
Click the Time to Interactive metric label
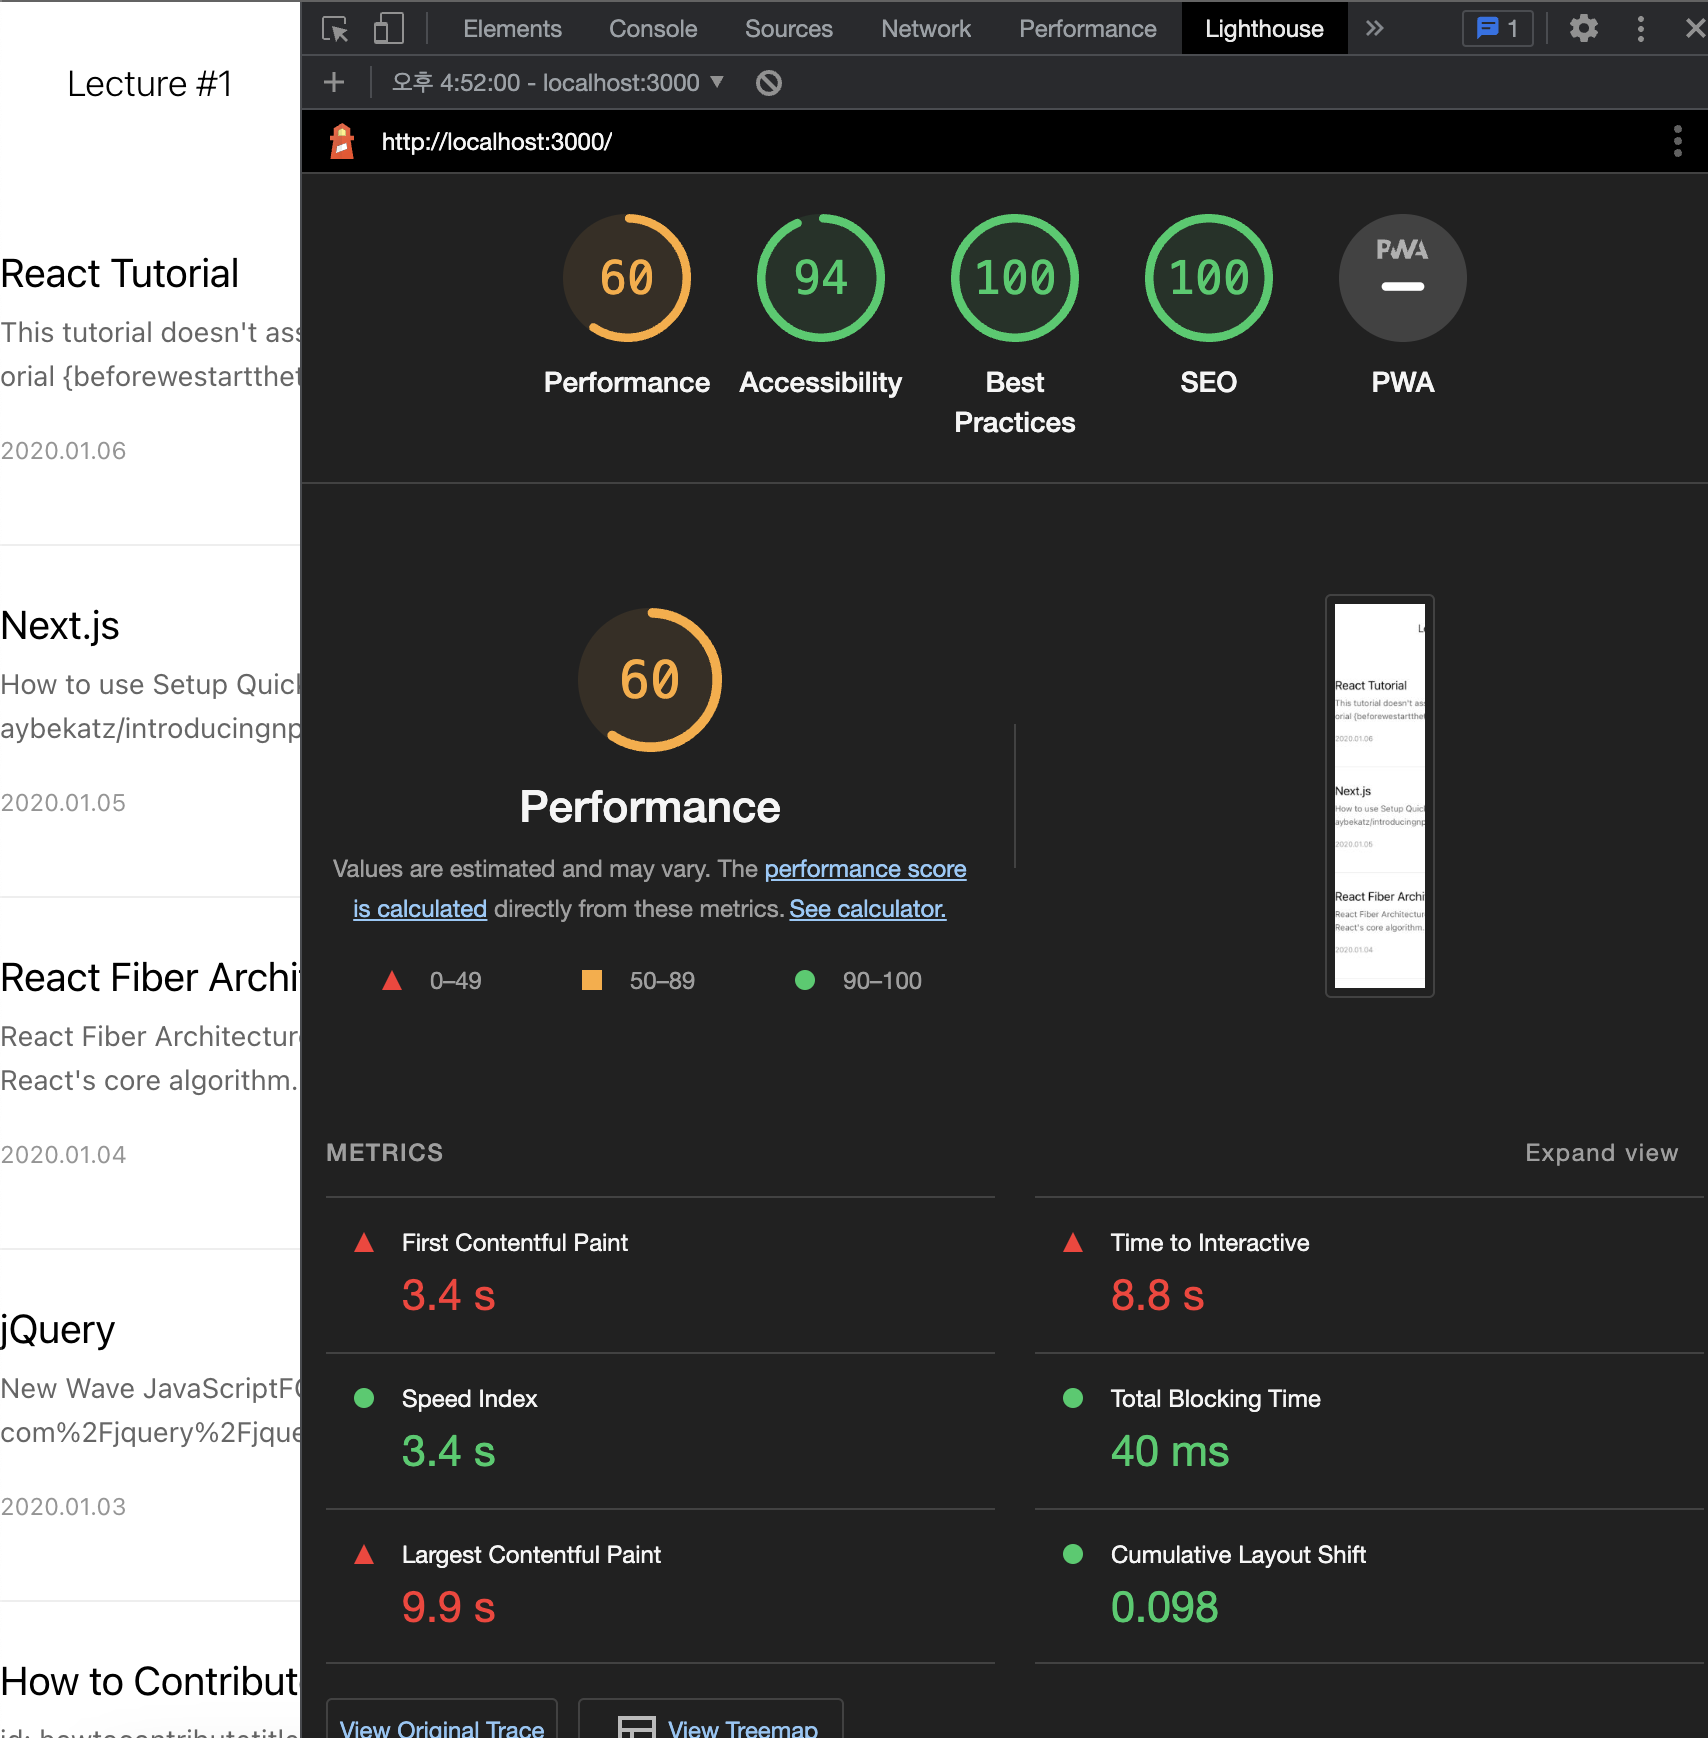click(x=1210, y=1243)
